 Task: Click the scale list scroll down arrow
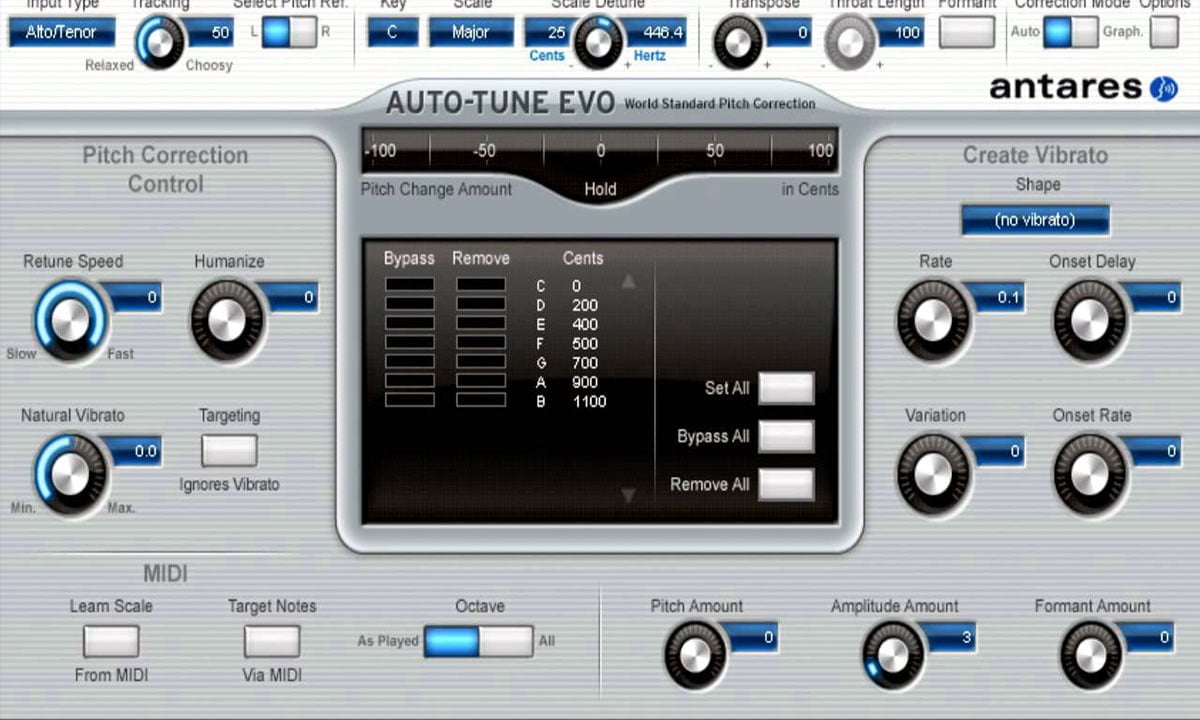pyautogui.click(x=628, y=495)
